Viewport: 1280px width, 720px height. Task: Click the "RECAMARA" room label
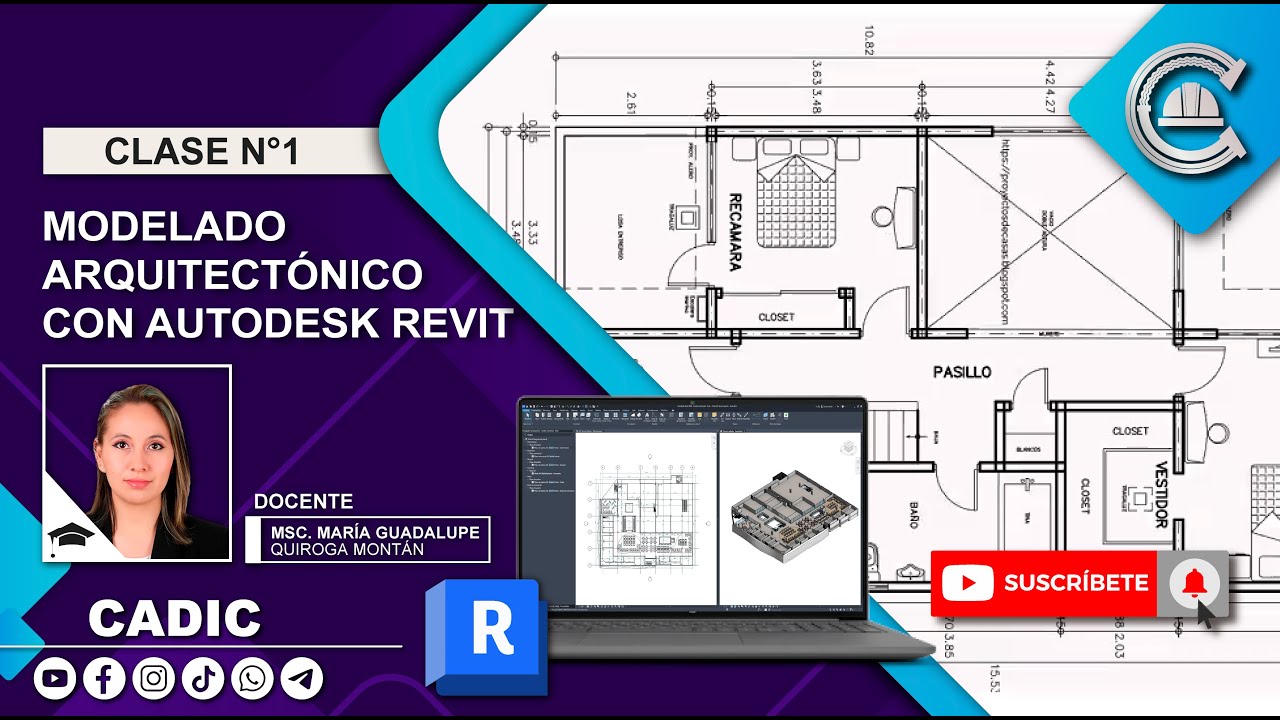(x=734, y=232)
